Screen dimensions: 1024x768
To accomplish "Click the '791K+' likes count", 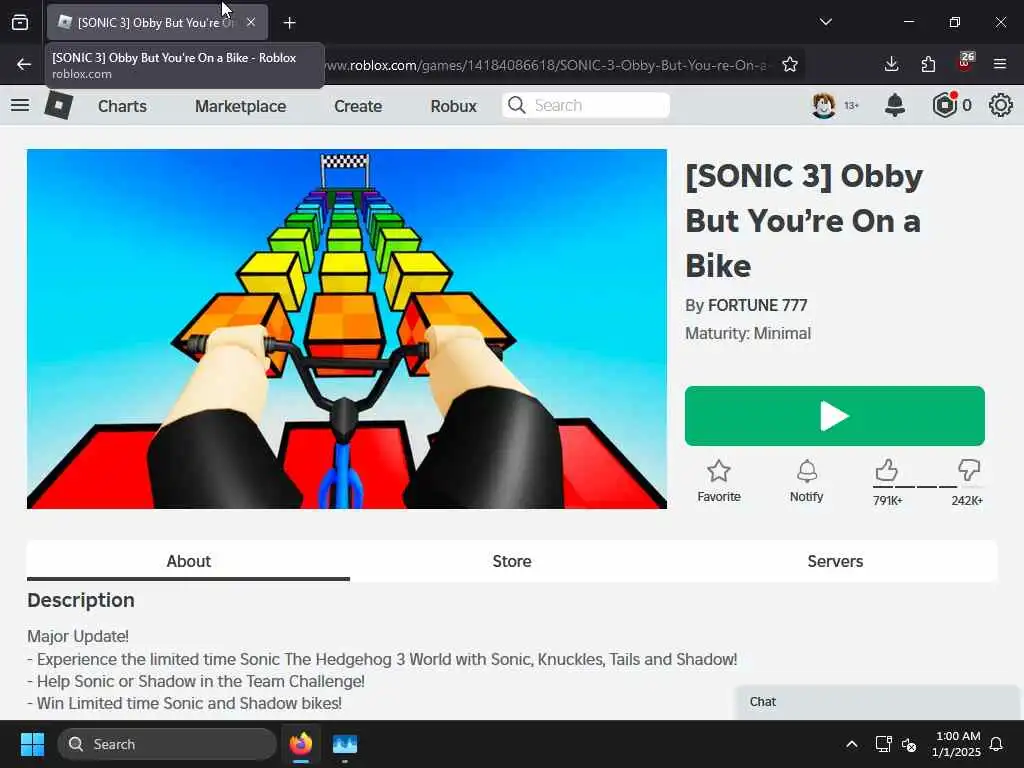I will coord(888,500).
